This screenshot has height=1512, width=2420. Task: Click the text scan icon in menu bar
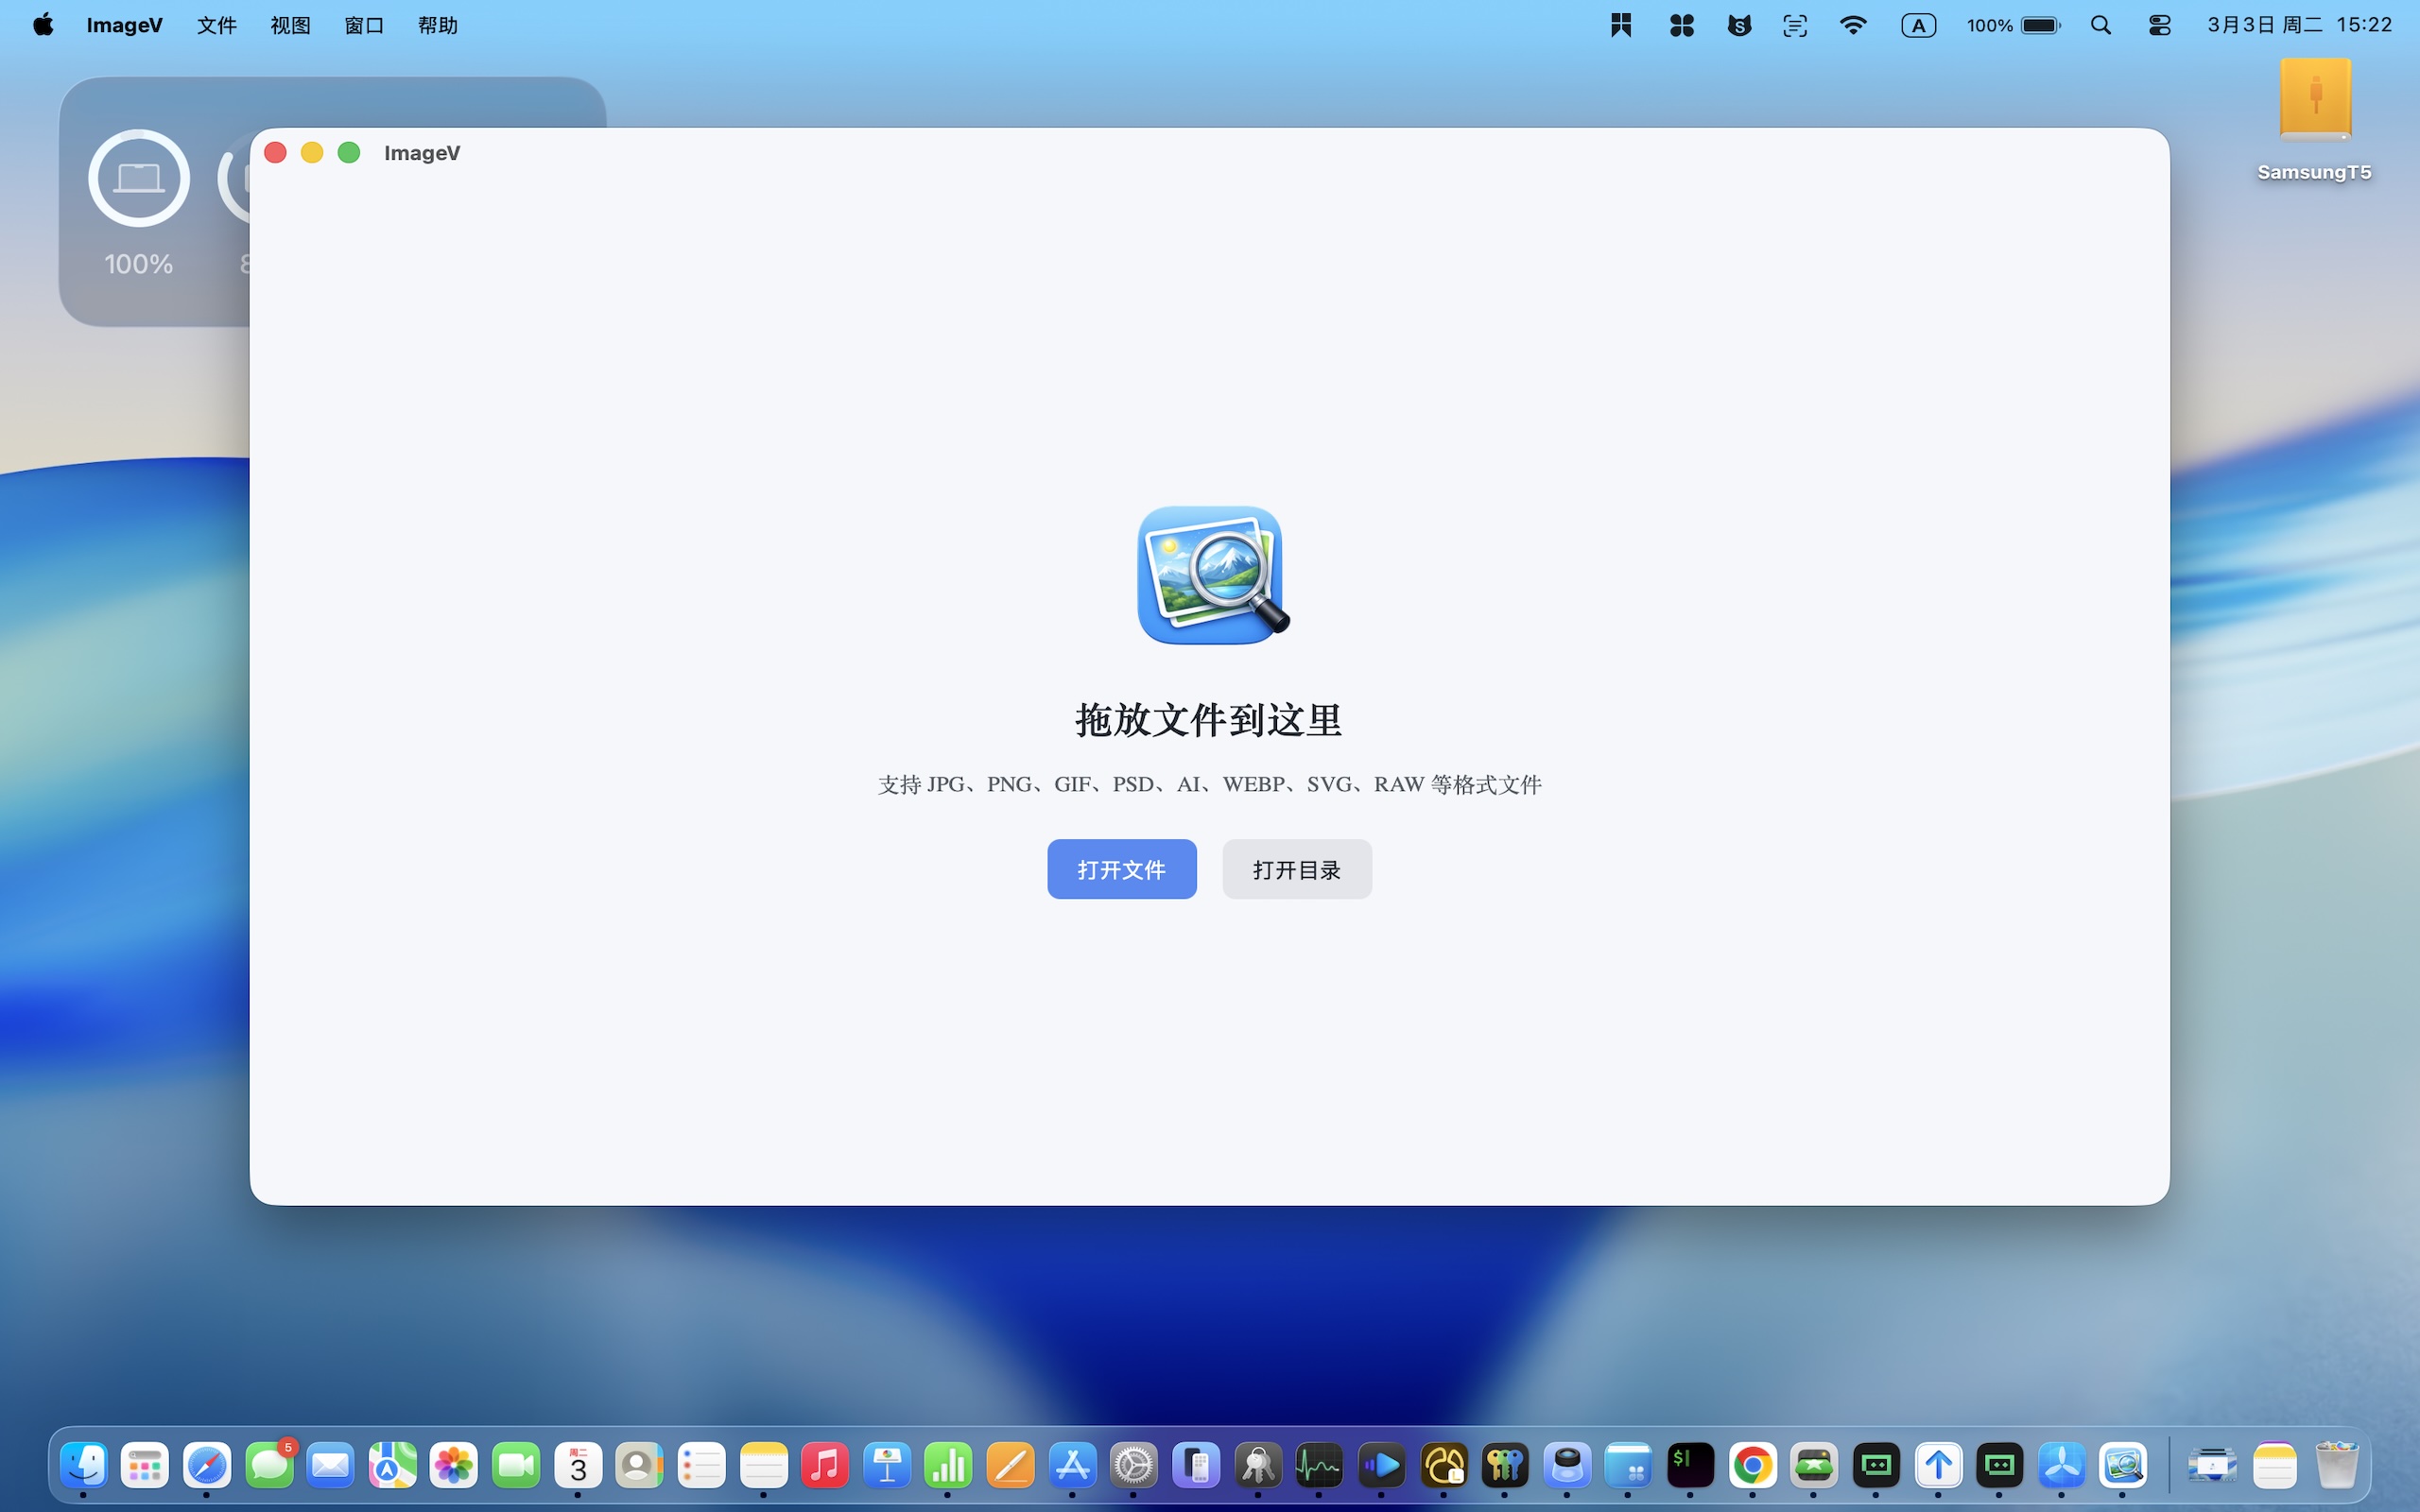pos(1795,25)
